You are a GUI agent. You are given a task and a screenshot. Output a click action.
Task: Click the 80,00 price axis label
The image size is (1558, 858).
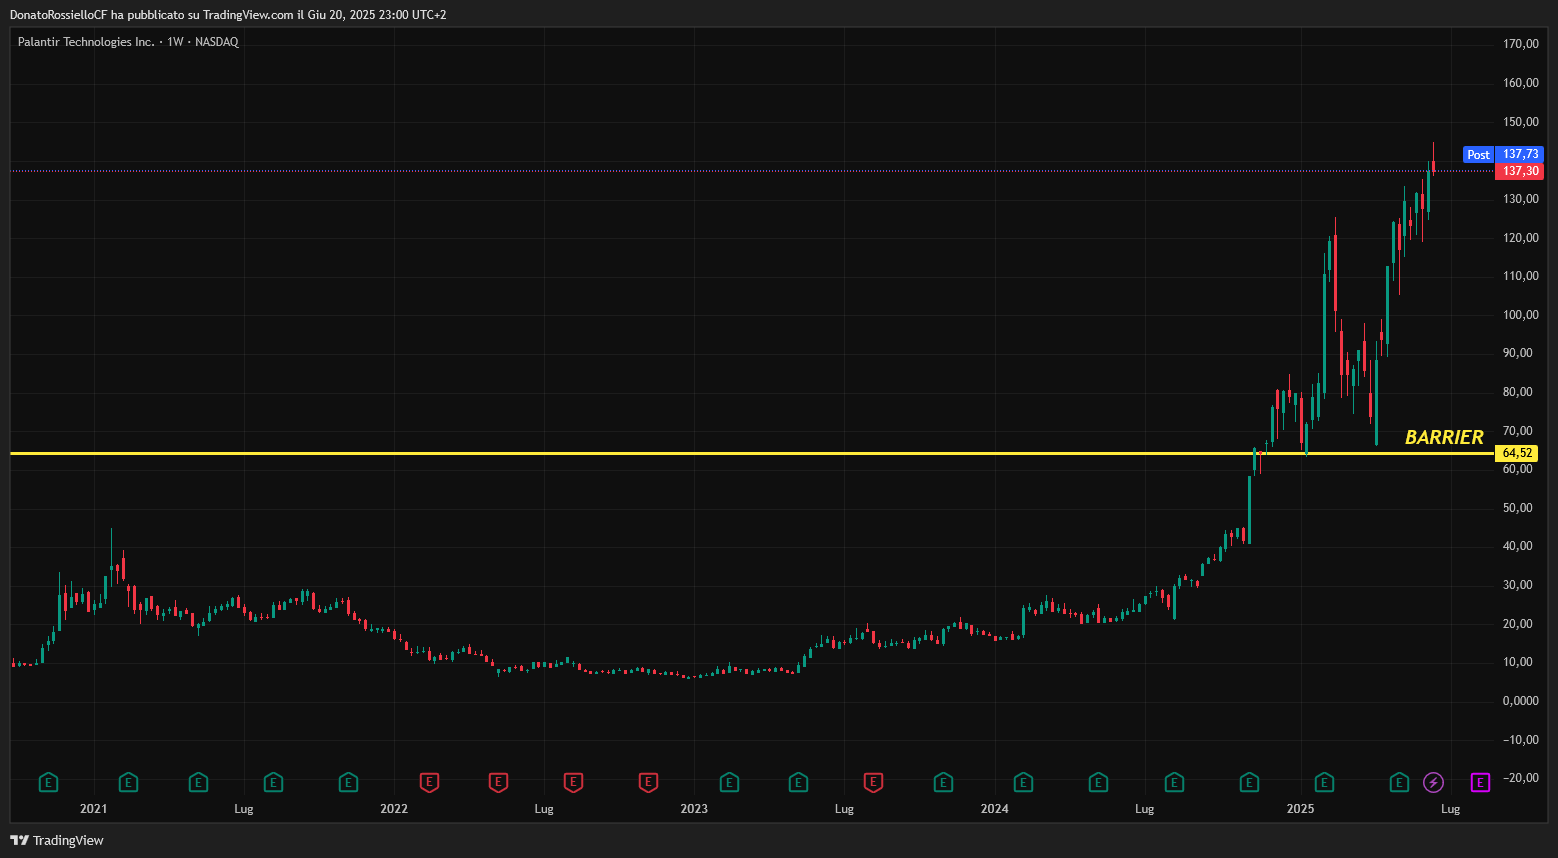click(1520, 392)
